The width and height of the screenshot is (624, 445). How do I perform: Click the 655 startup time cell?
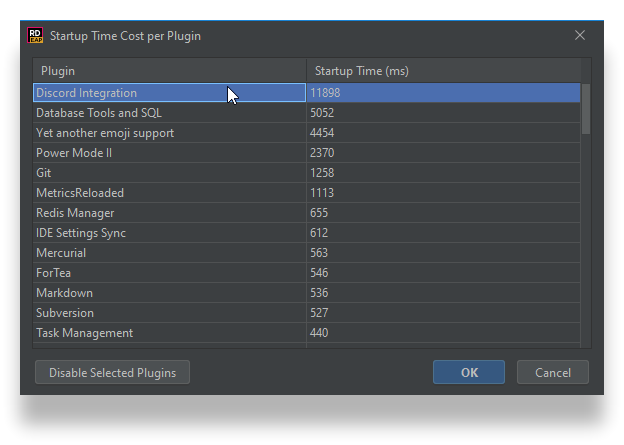tap(443, 213)
